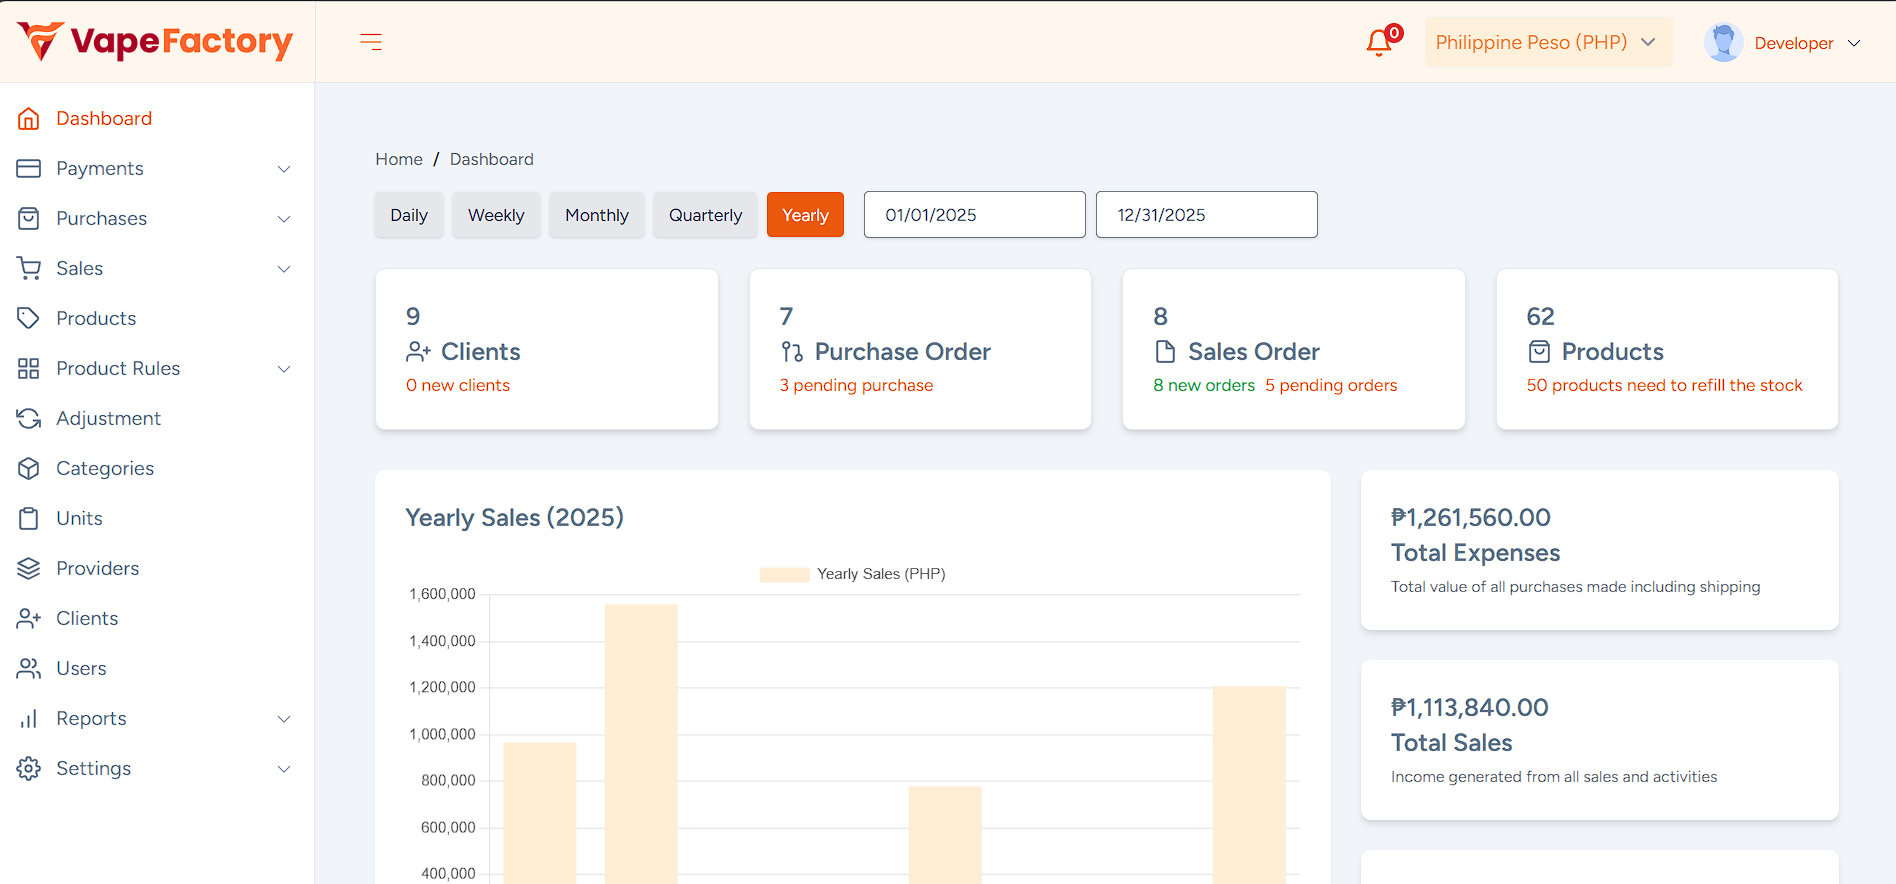
Task: Go to Home breadcrumb link
Action: coord(399,159)
